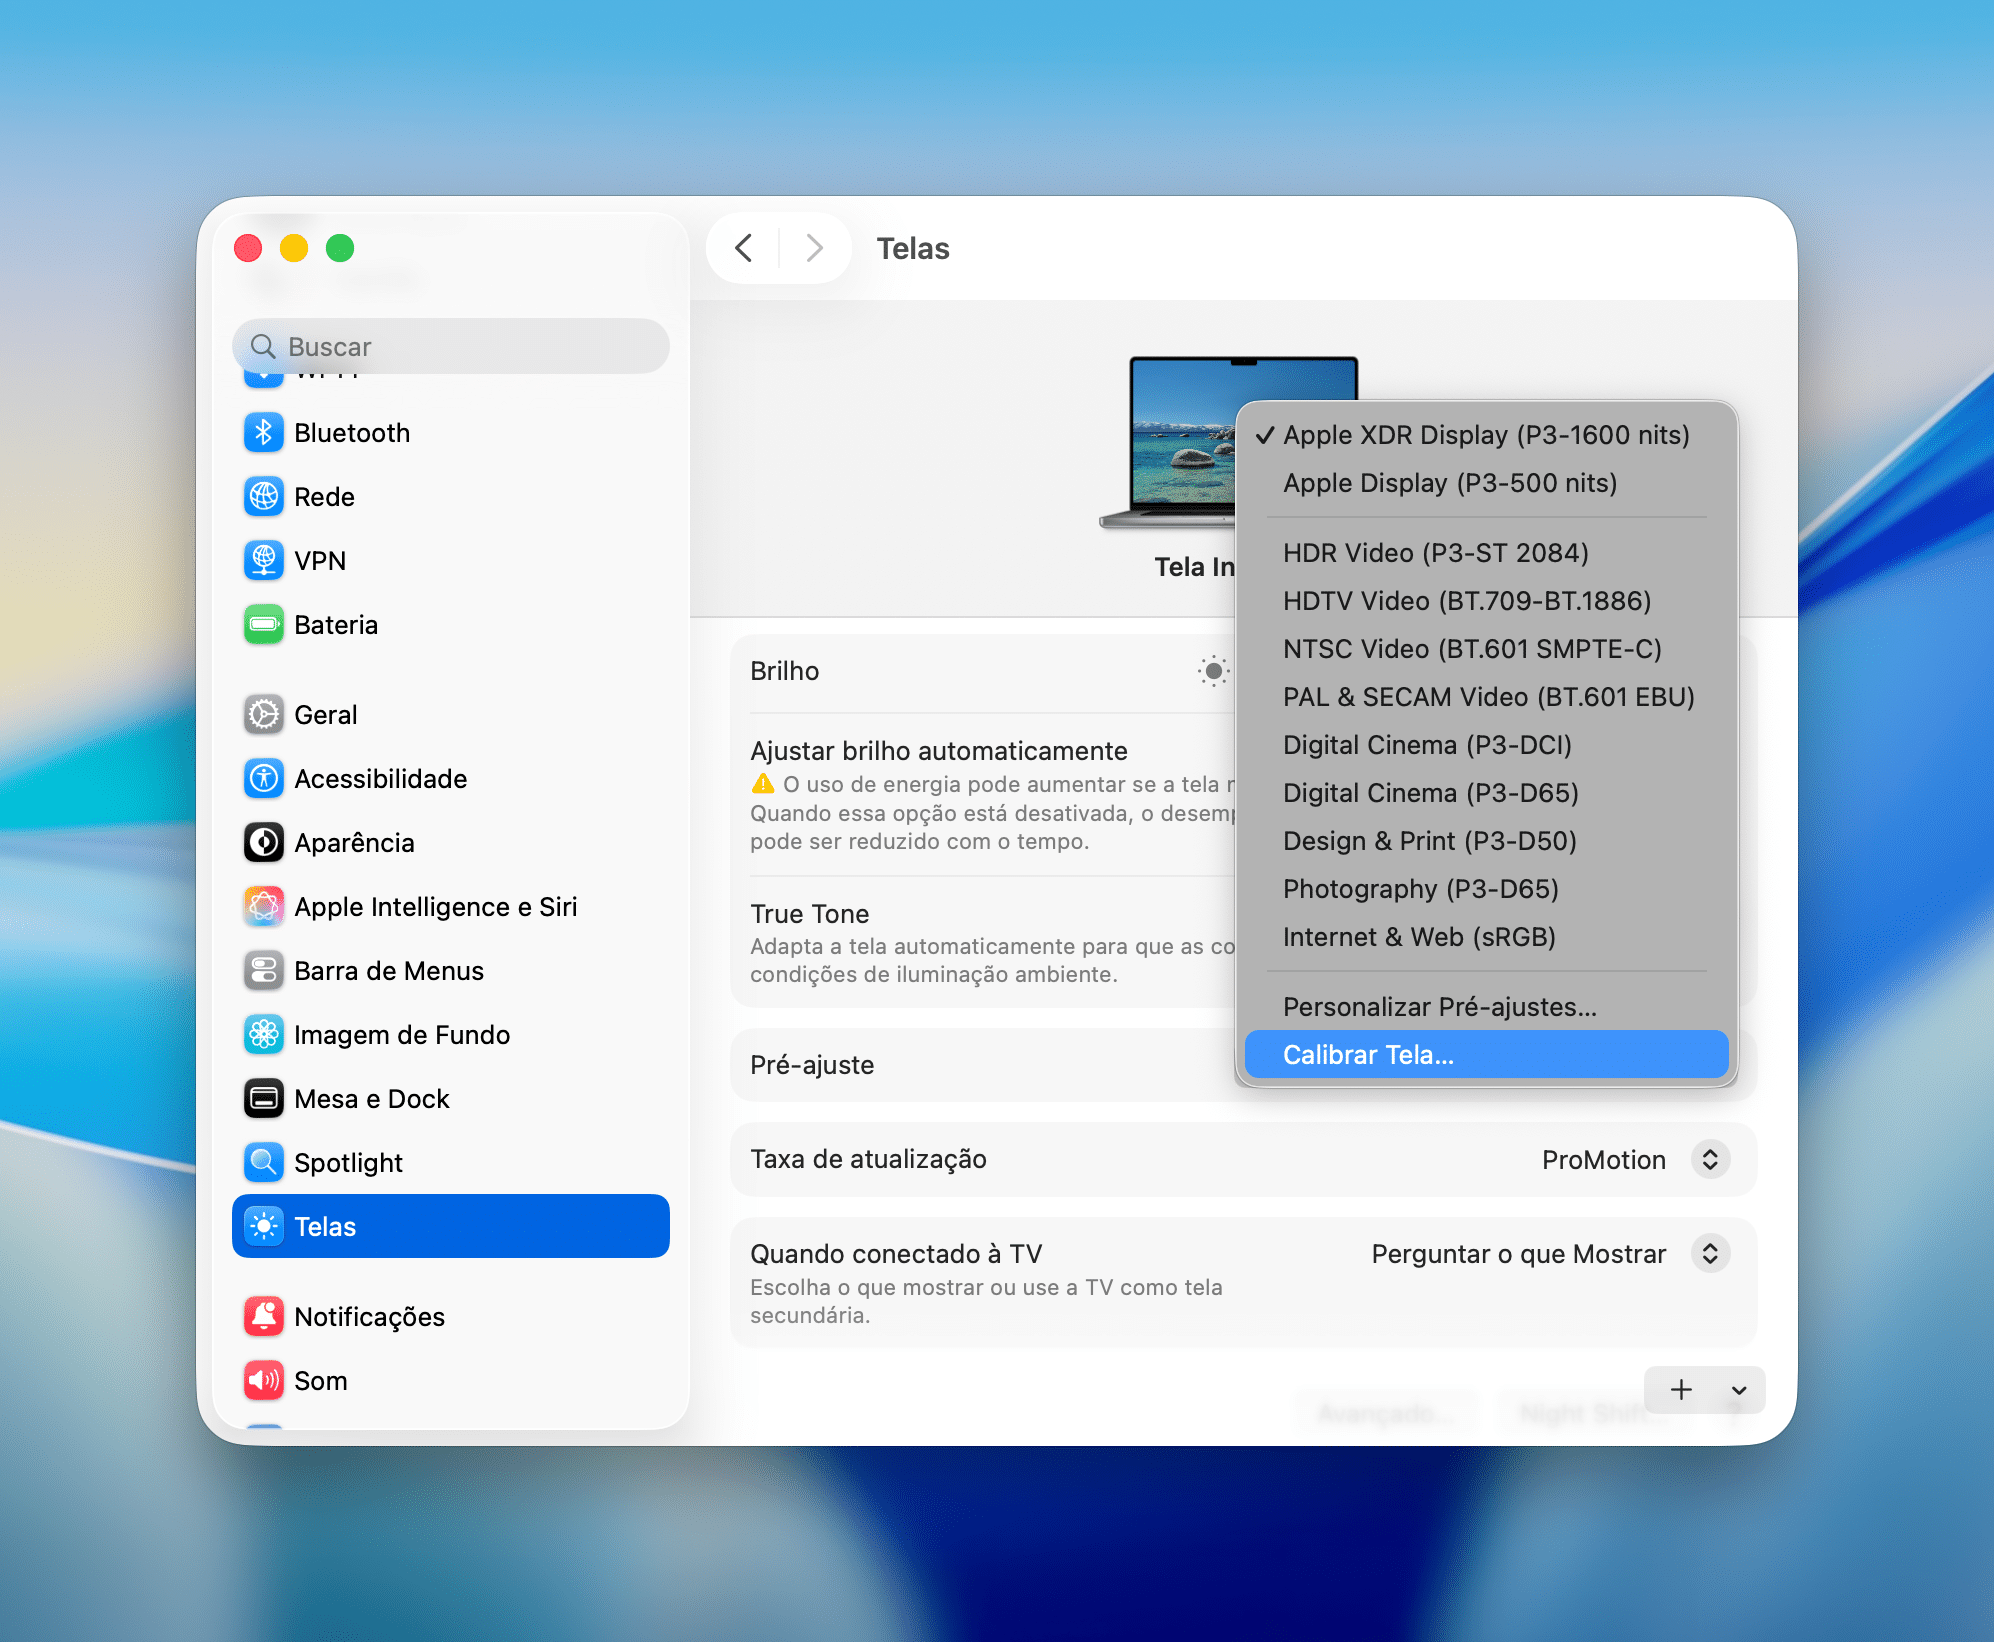Viewport: 1994px width, 1642px height.
Task: Open Apple Intelligence e Siri icon
Action: (x=264, y=907)
